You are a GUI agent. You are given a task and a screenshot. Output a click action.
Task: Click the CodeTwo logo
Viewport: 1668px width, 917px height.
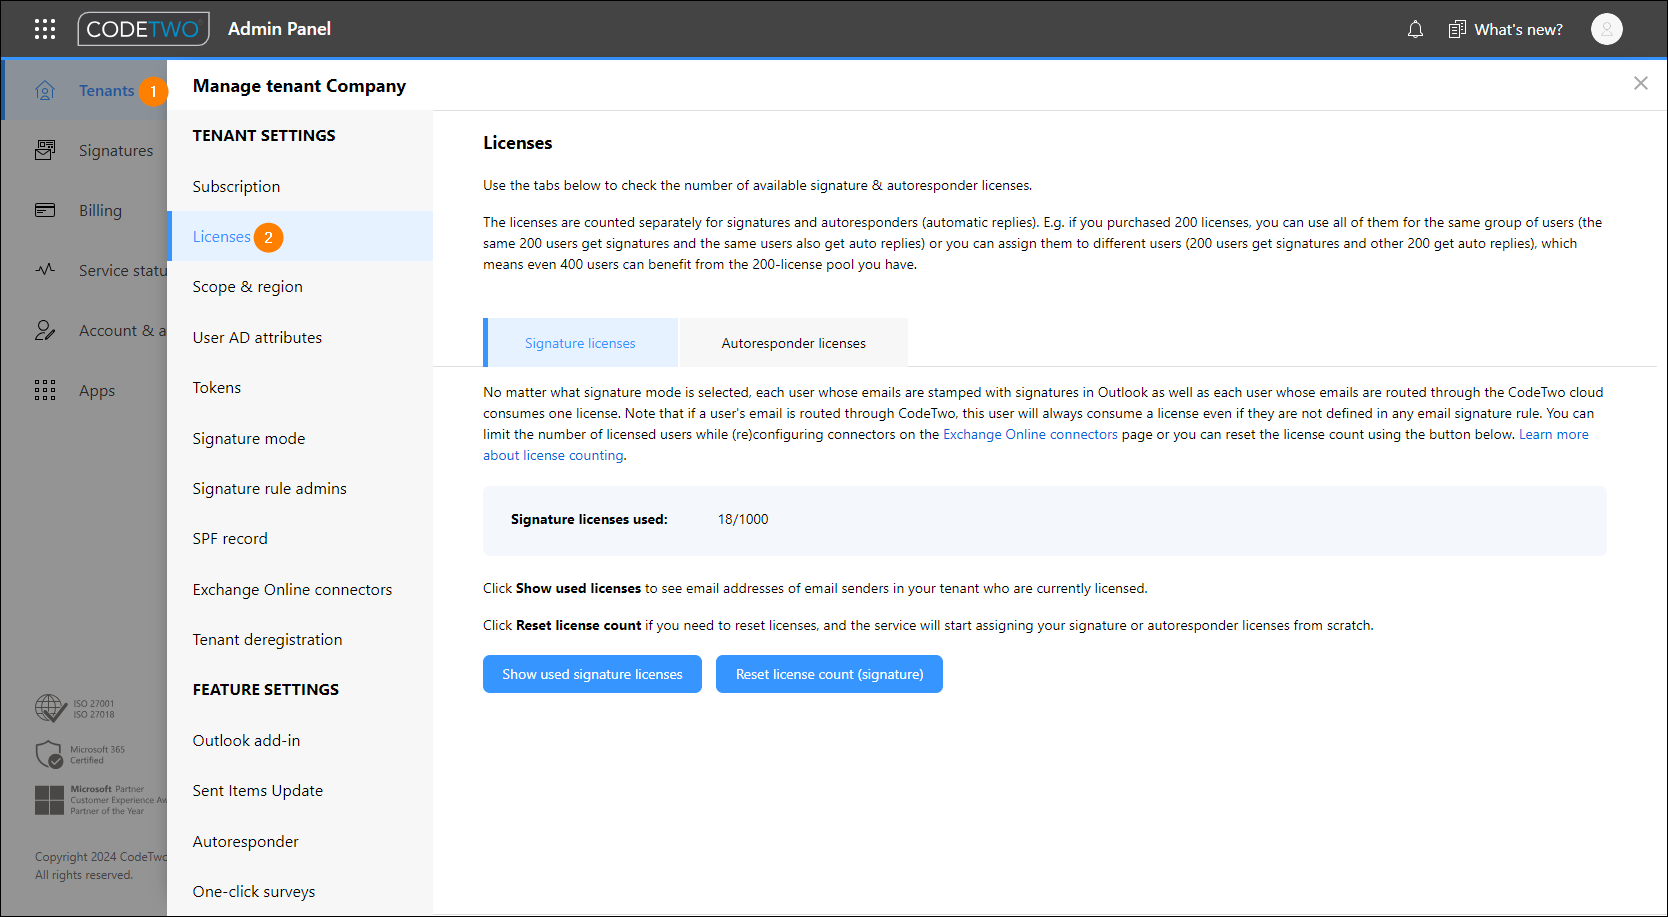coord(143,29)
